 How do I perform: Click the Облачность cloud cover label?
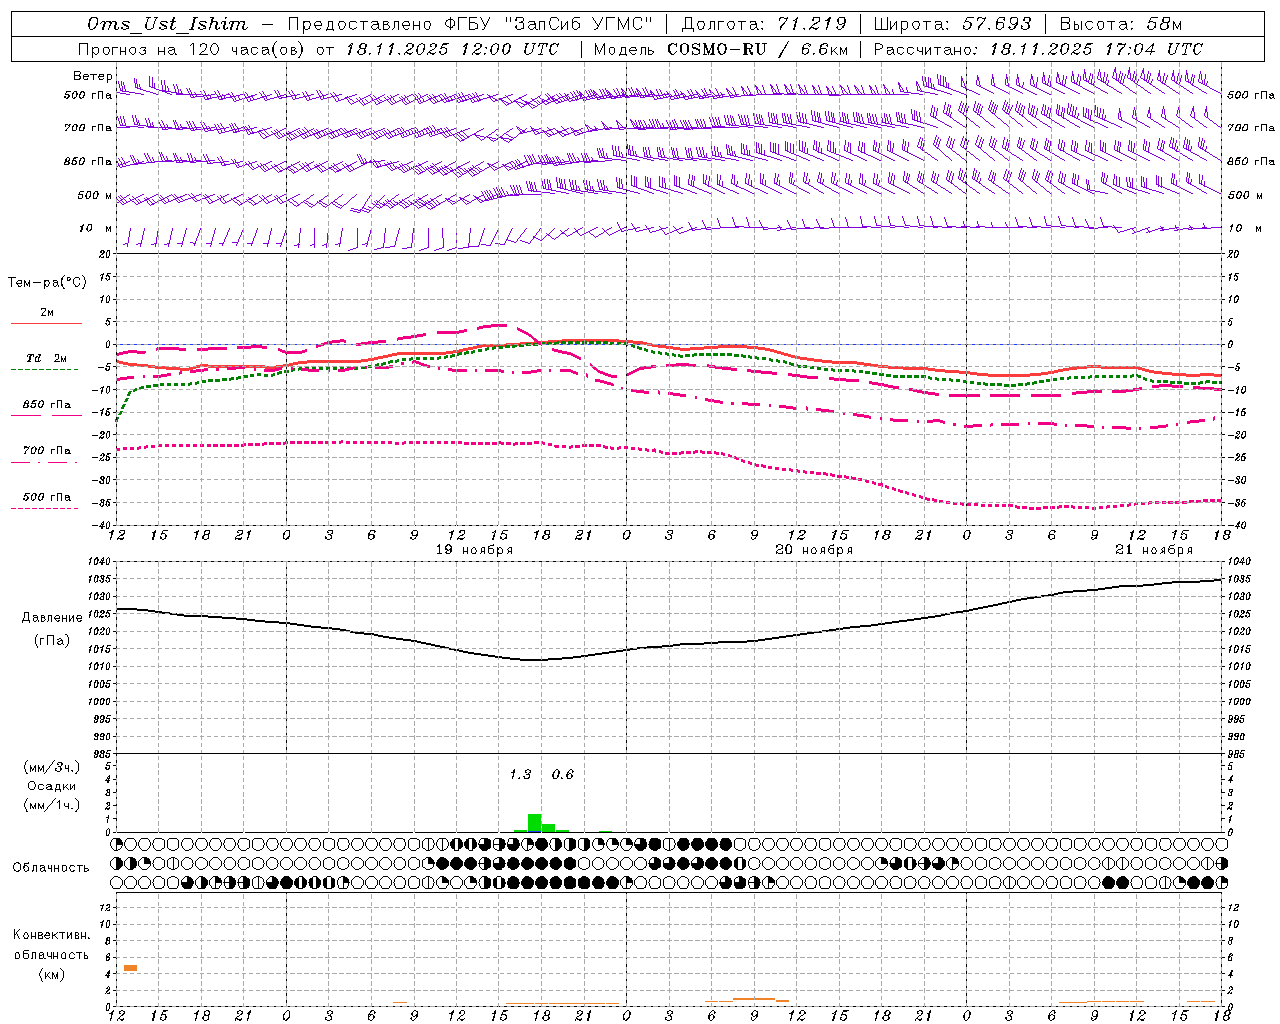point(51,867)
